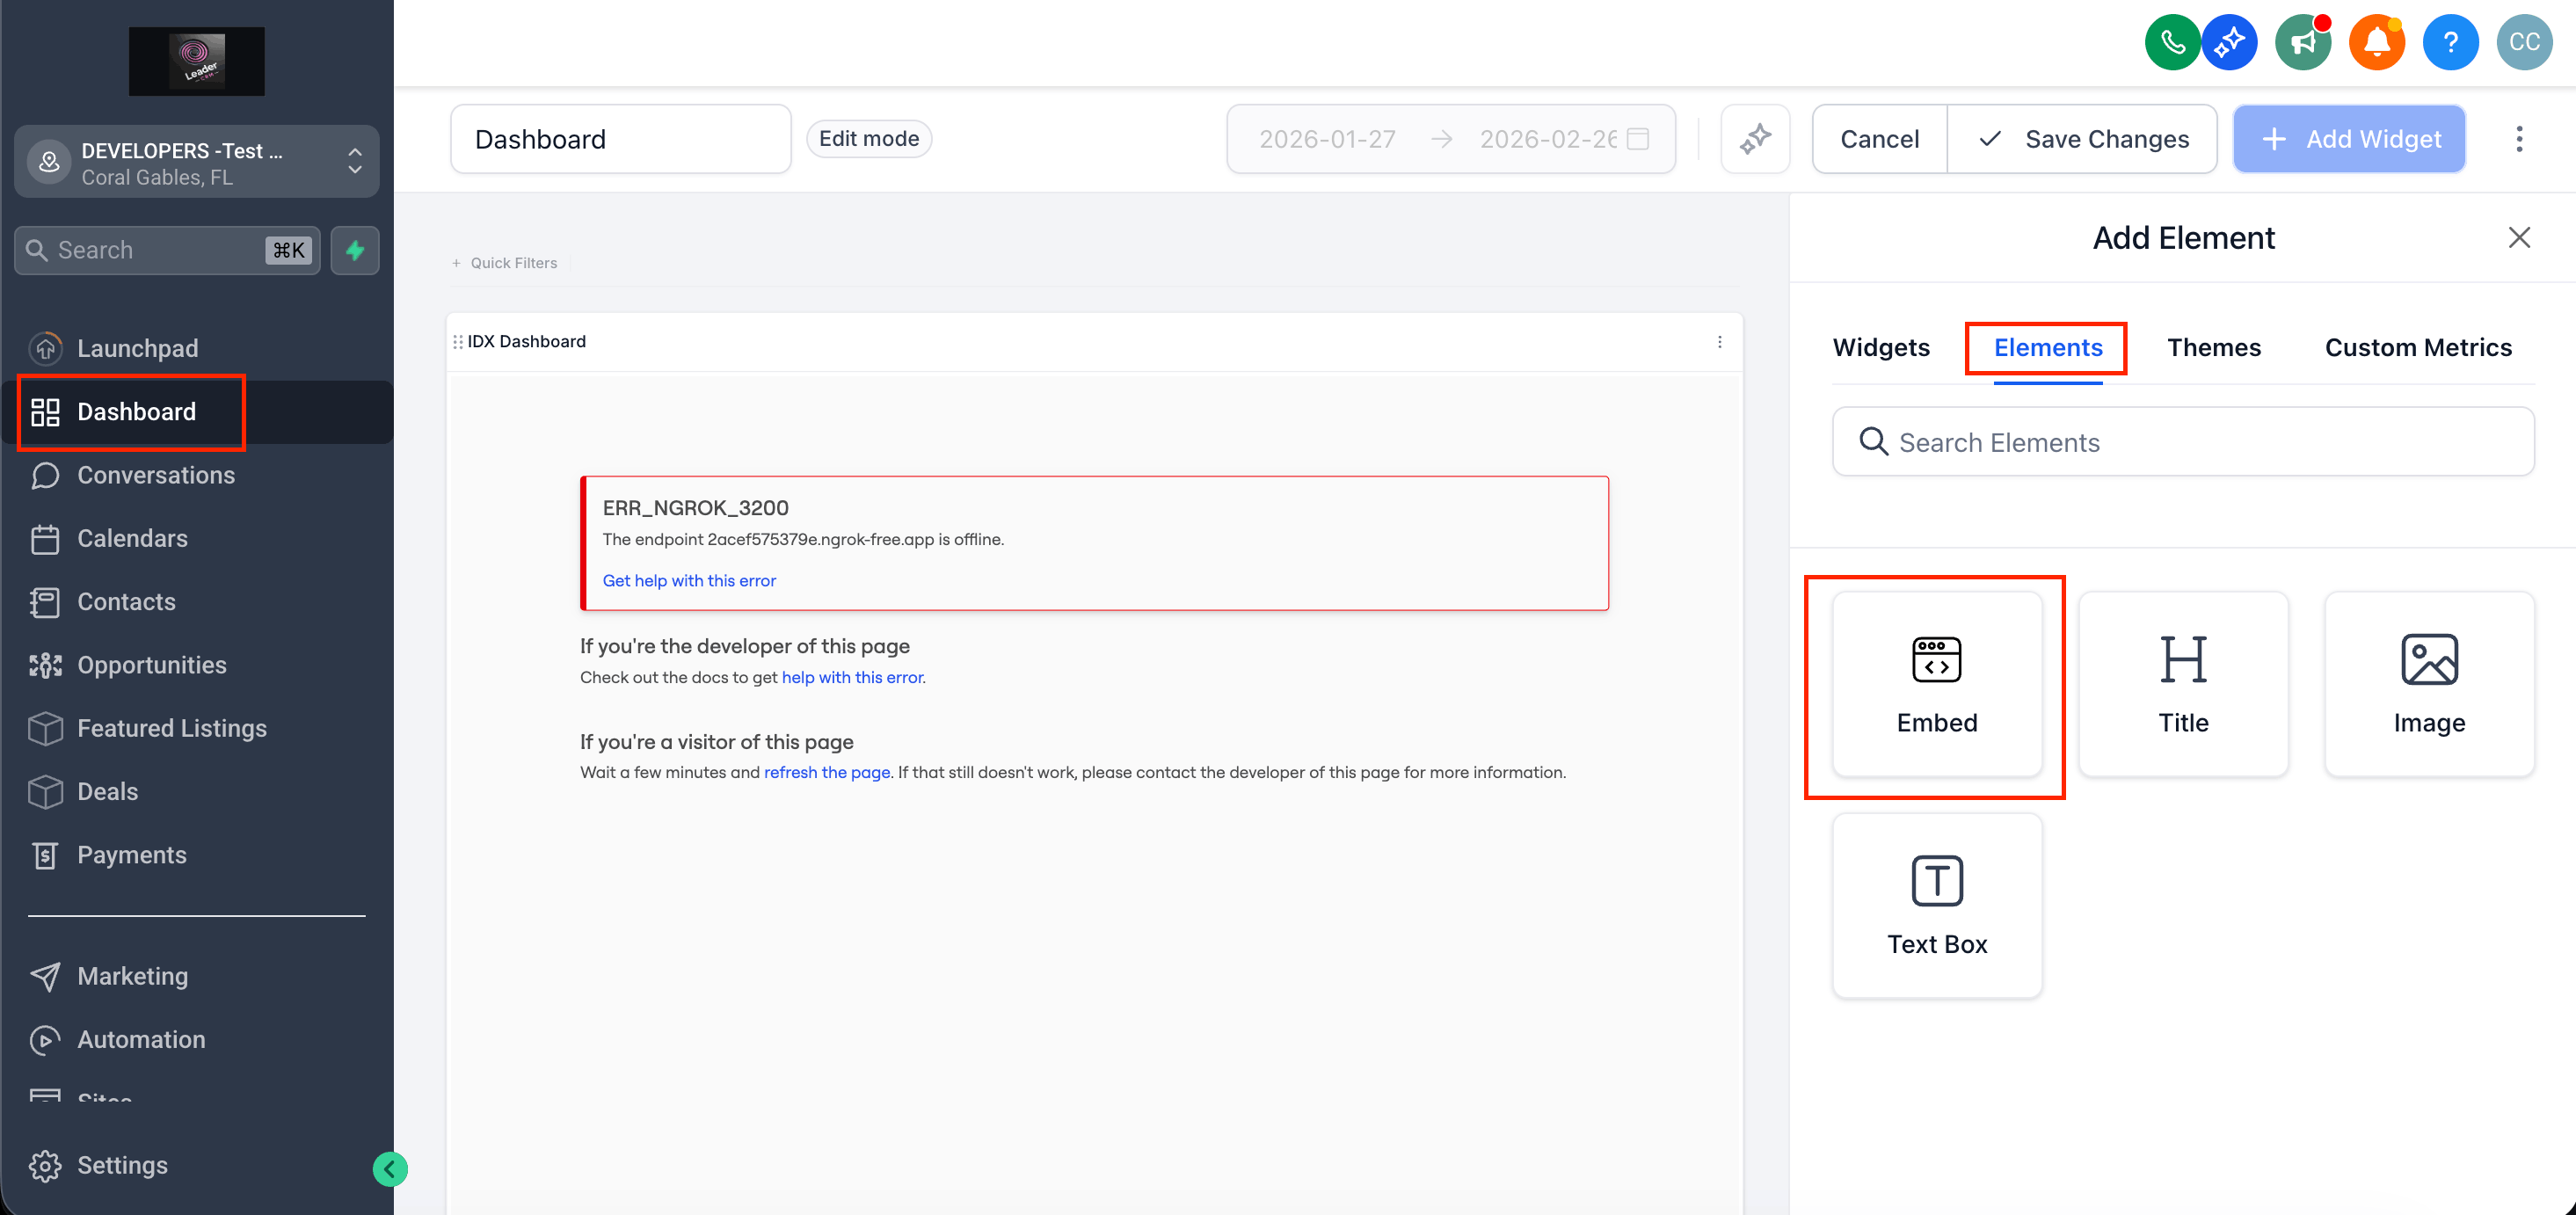Open IDX Dashboard widget three-dot menu
This screenshot has height=1215, width=2576.
tap(1719, 342)
